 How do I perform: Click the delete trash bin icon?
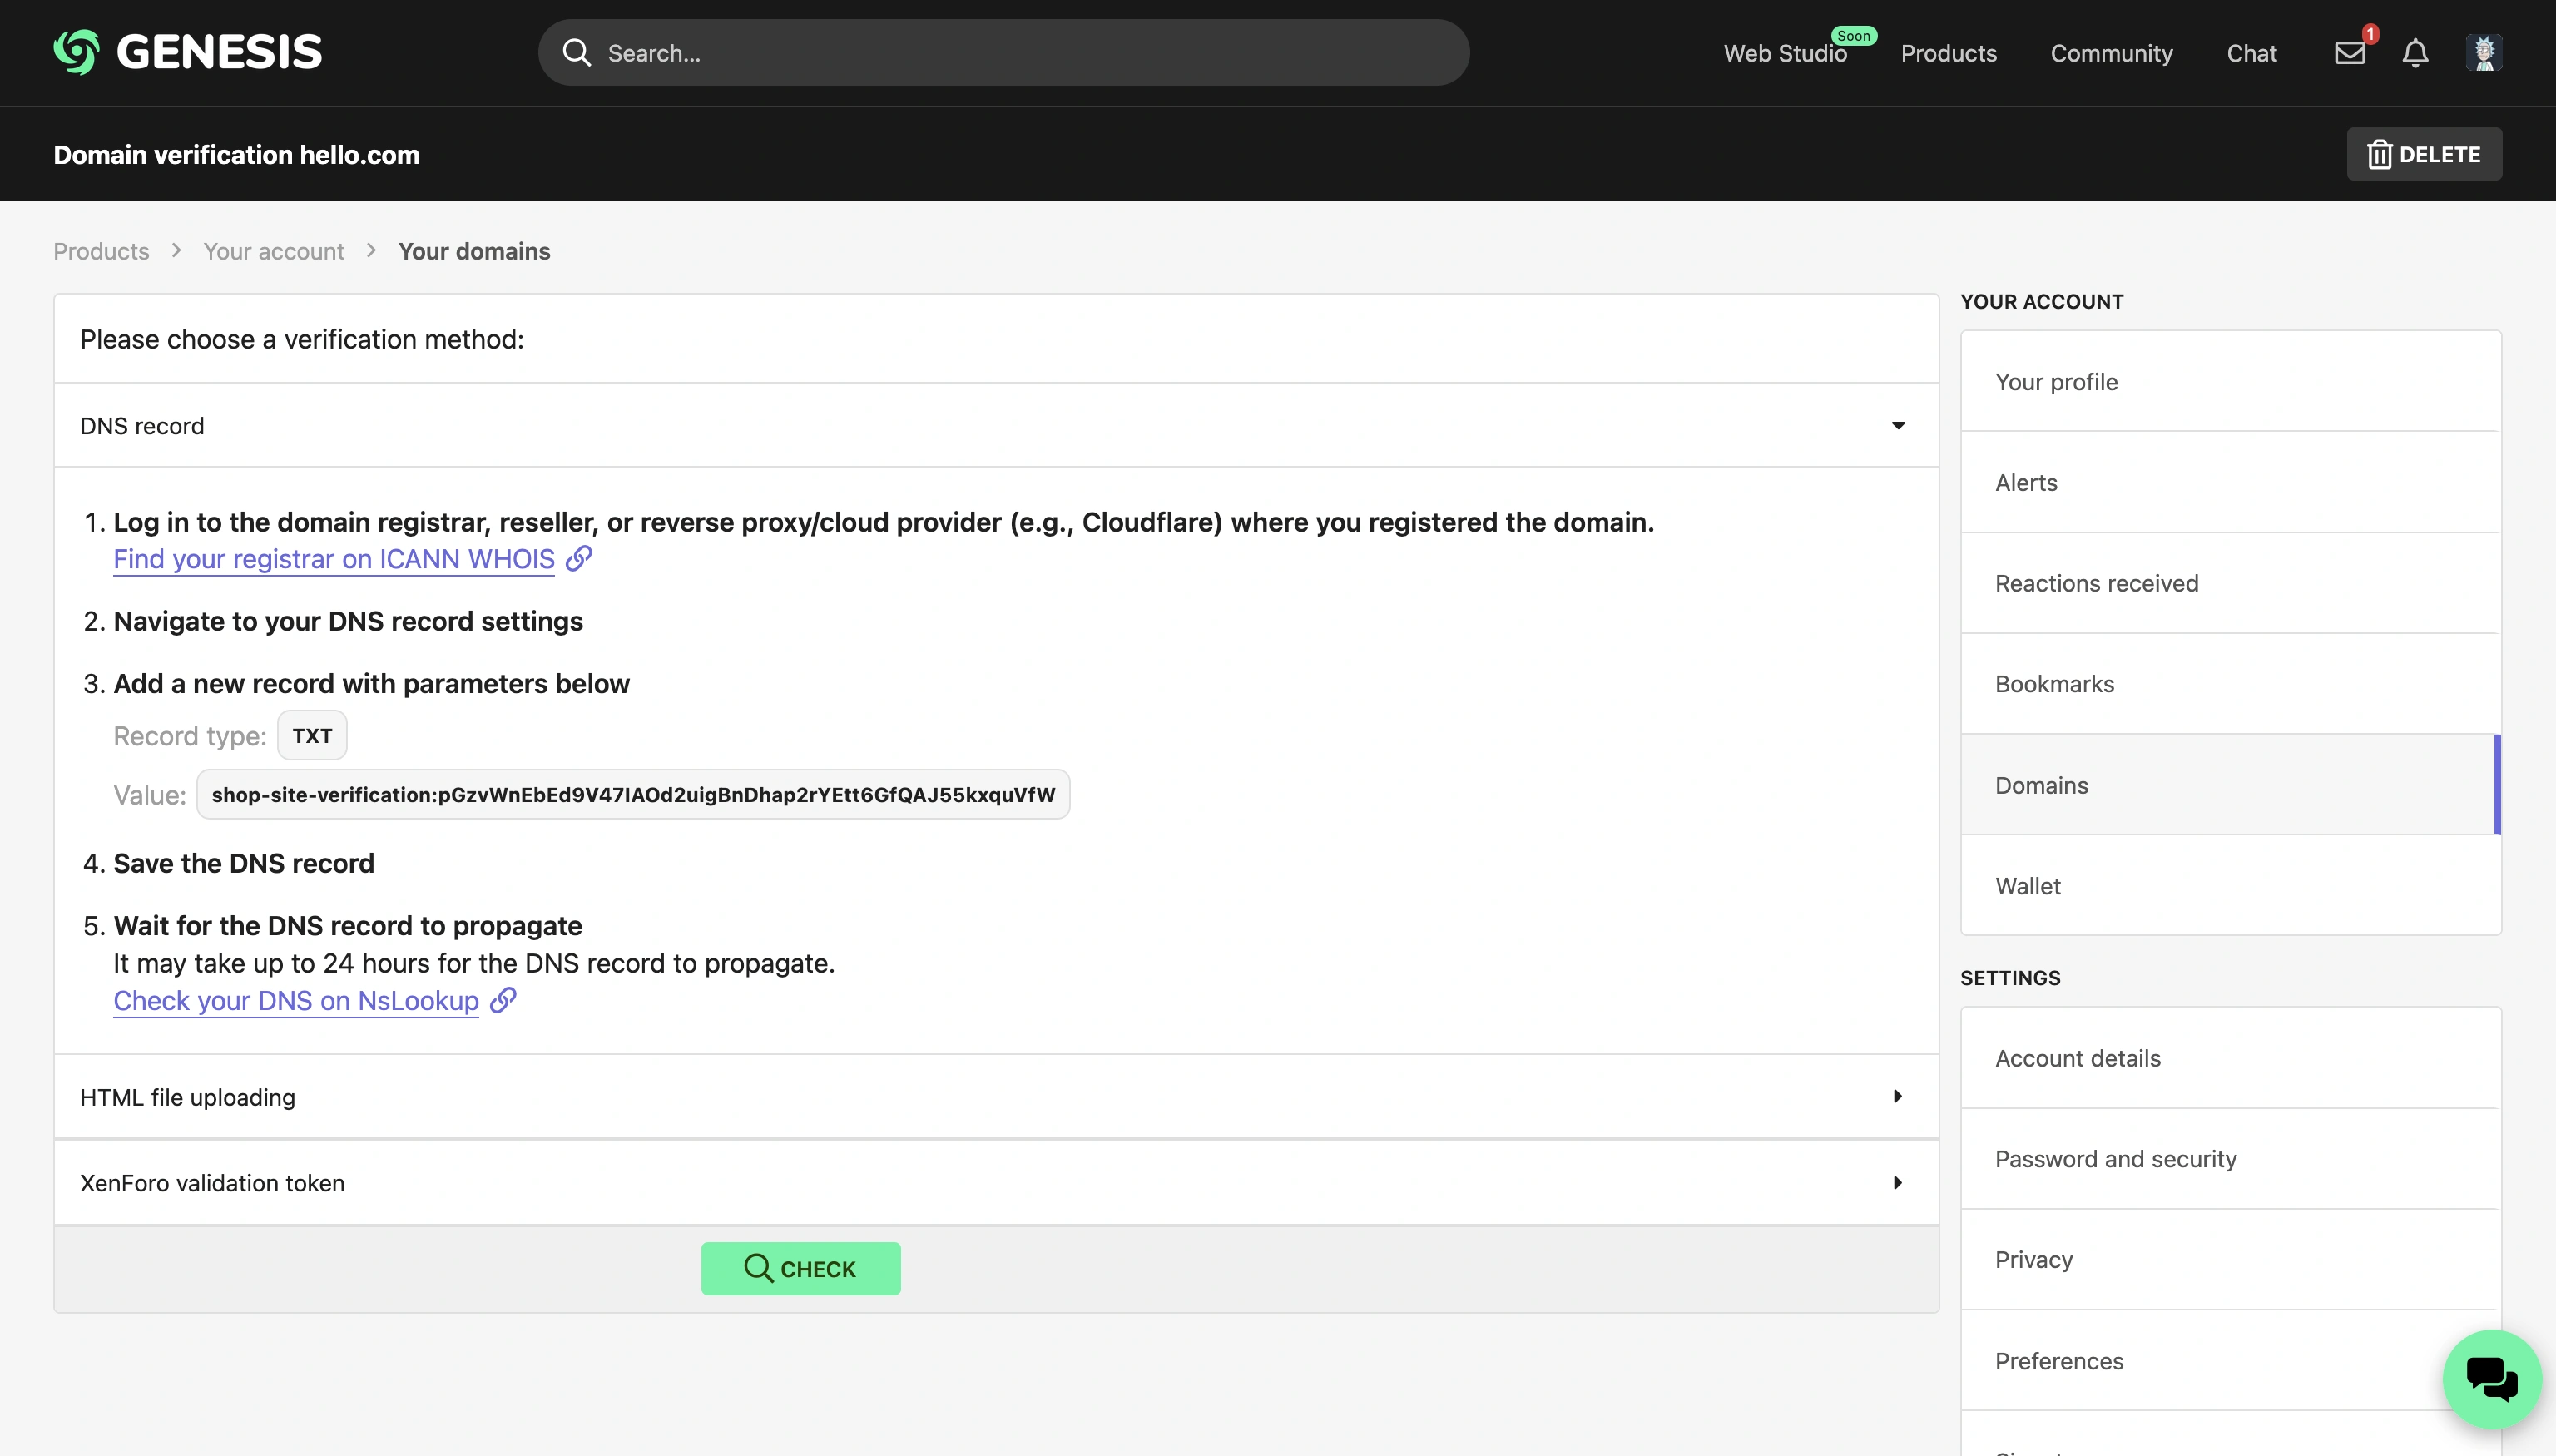tap(2380, 153)
